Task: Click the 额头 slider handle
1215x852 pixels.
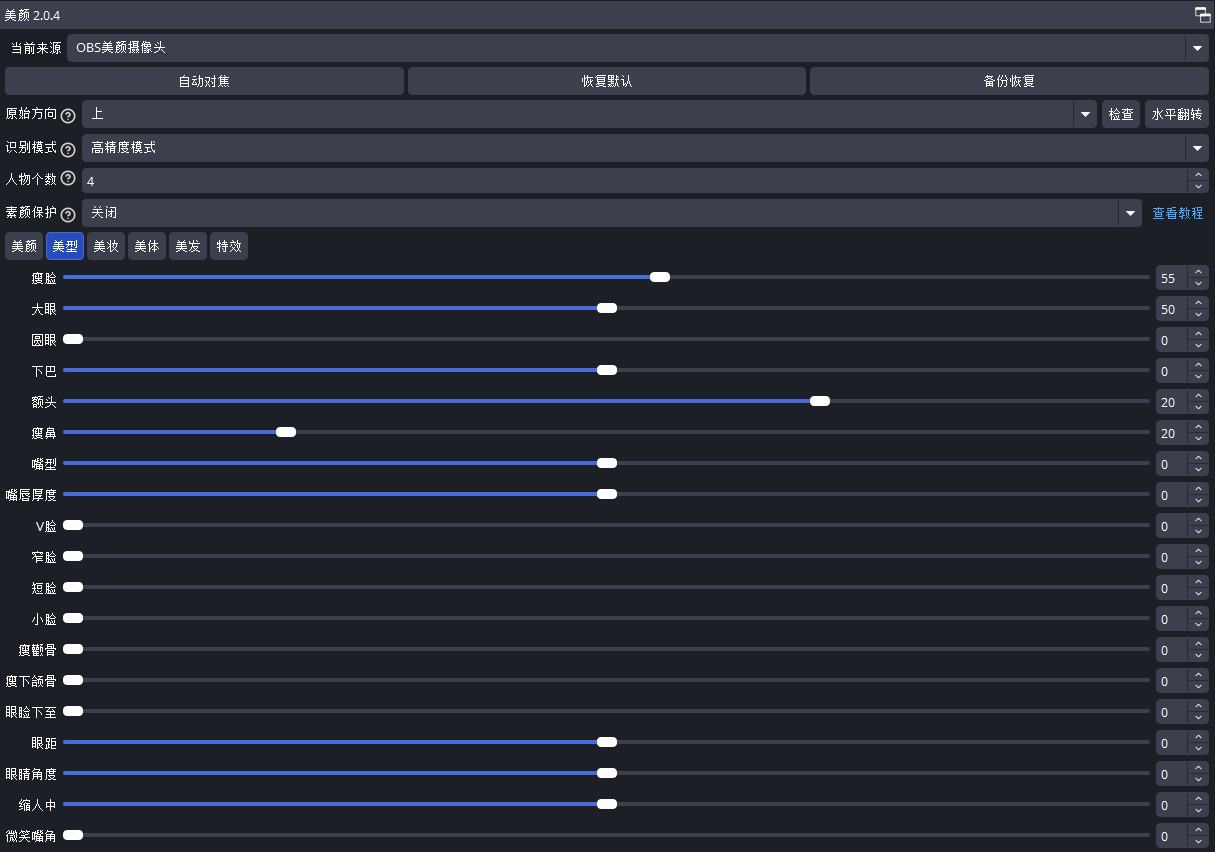Action: click(x=820, y=401)
